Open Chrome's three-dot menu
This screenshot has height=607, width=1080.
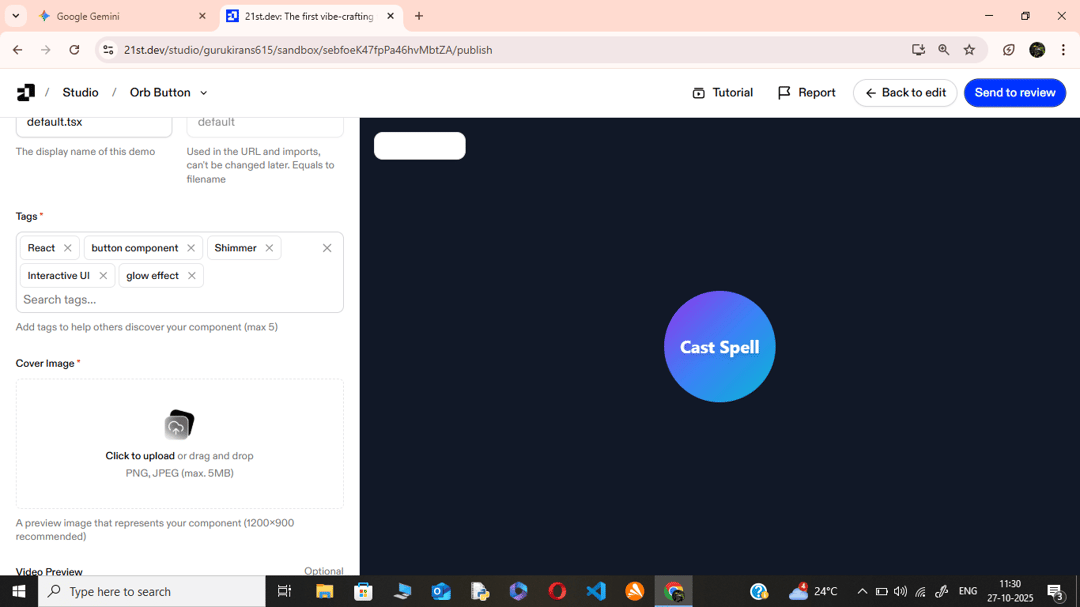pyautogui.click(x=1063, y=50)
